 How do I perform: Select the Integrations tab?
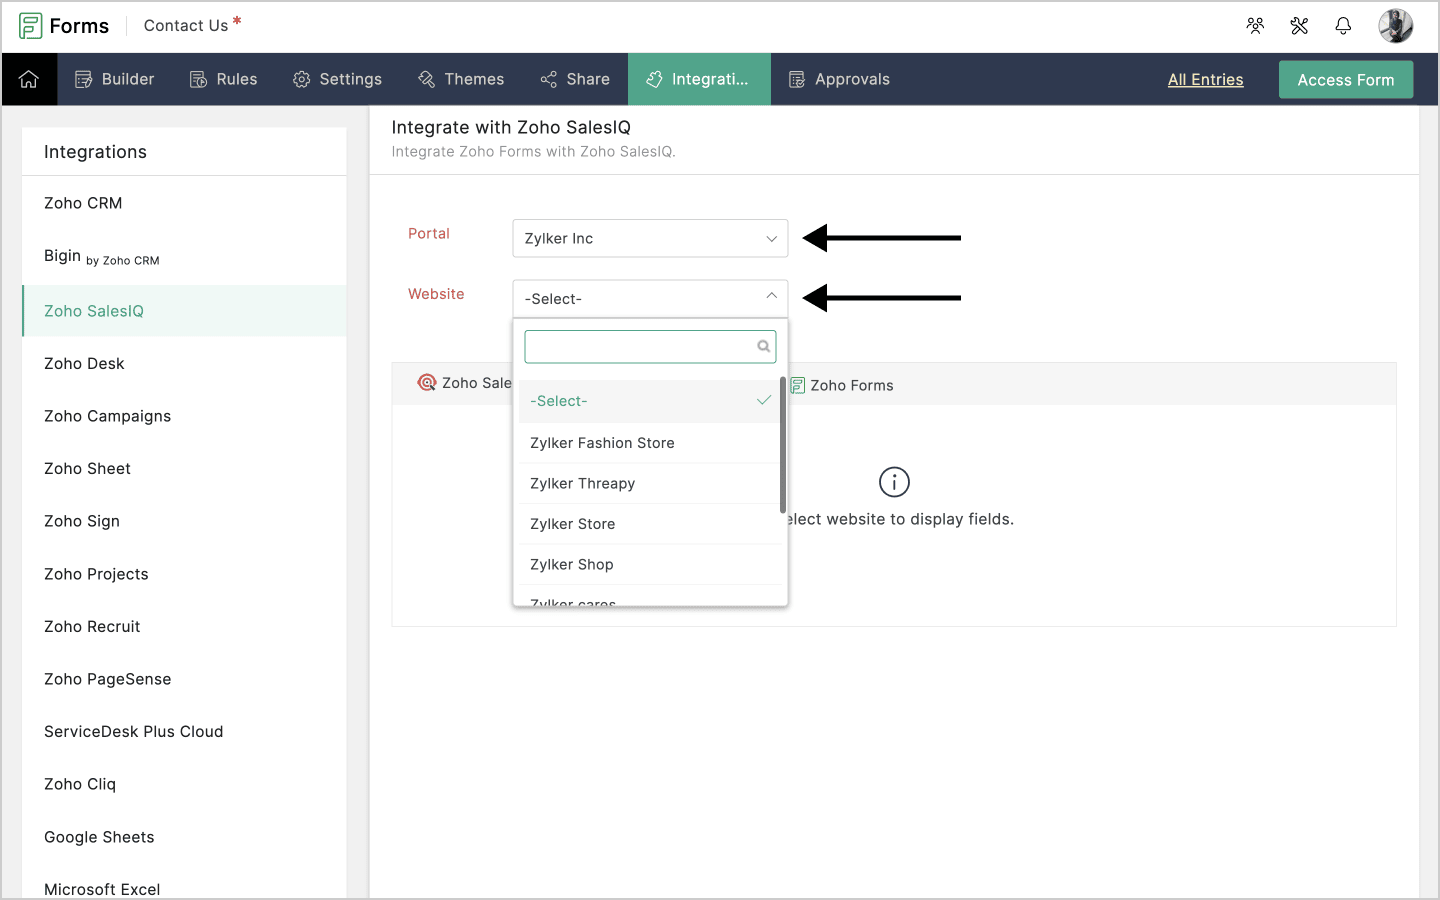[x=699, y=79]
